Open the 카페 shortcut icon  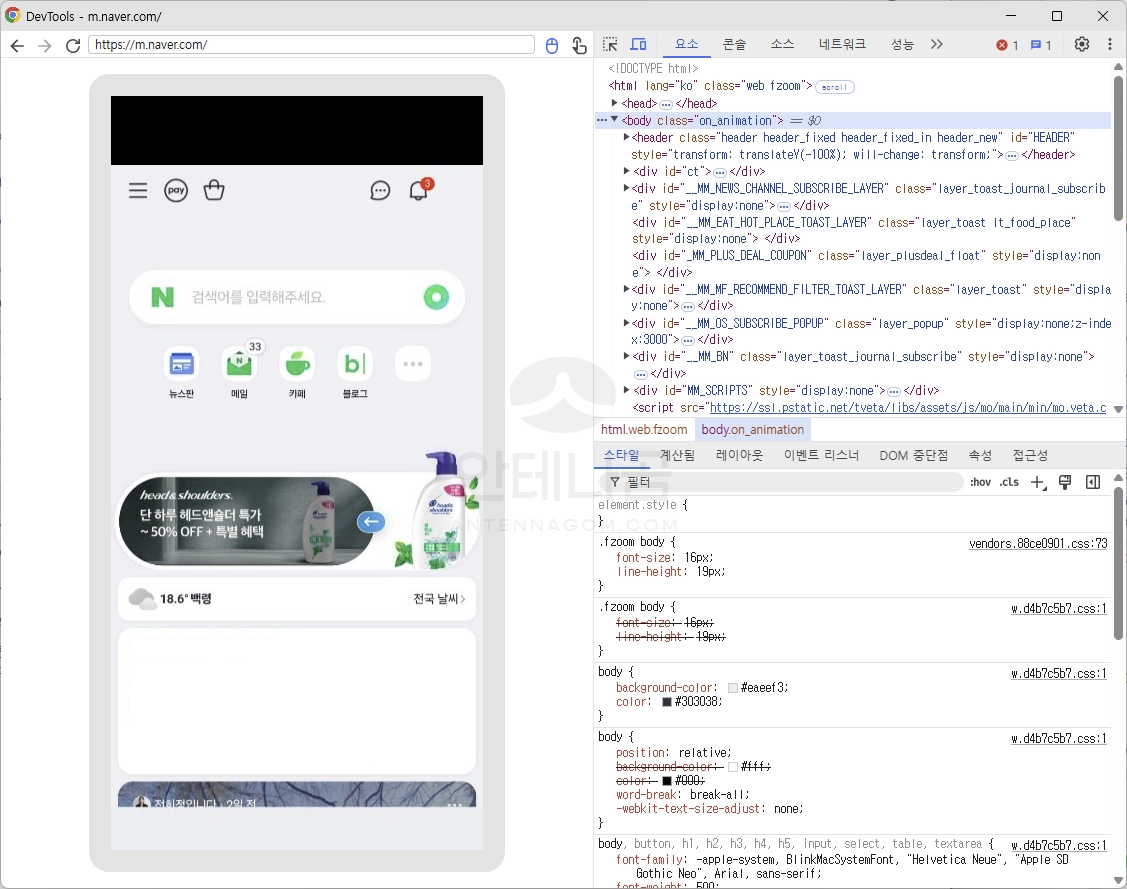point(298,364)
